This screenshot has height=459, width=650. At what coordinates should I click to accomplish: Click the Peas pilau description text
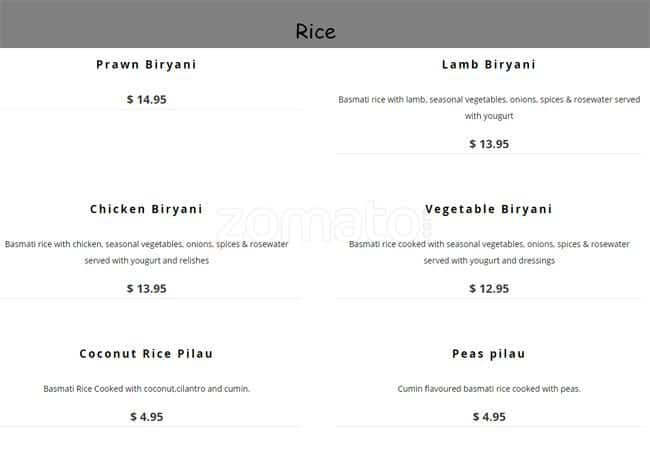pos(489,388)
